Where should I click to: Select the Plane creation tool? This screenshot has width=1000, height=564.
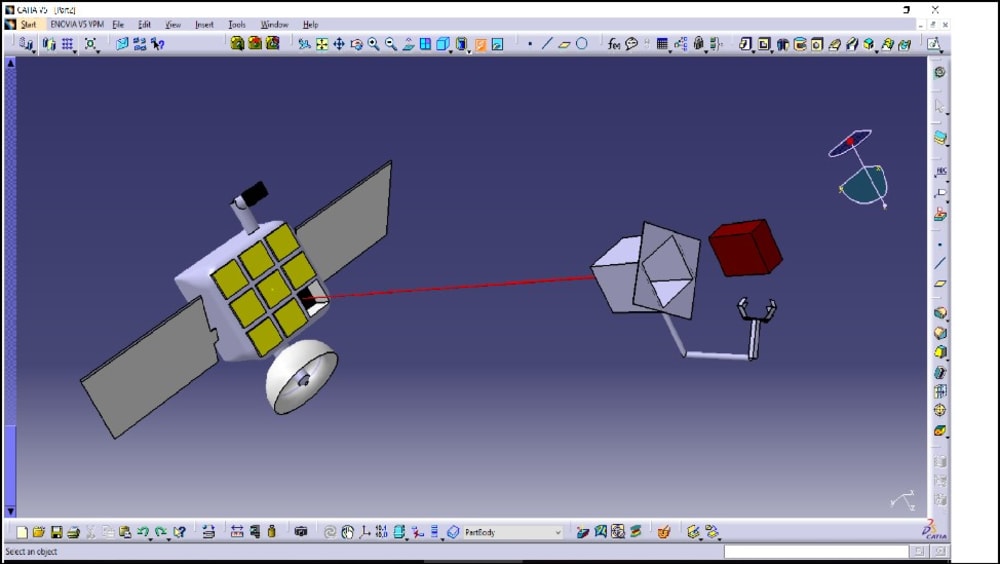coord(564,43)
